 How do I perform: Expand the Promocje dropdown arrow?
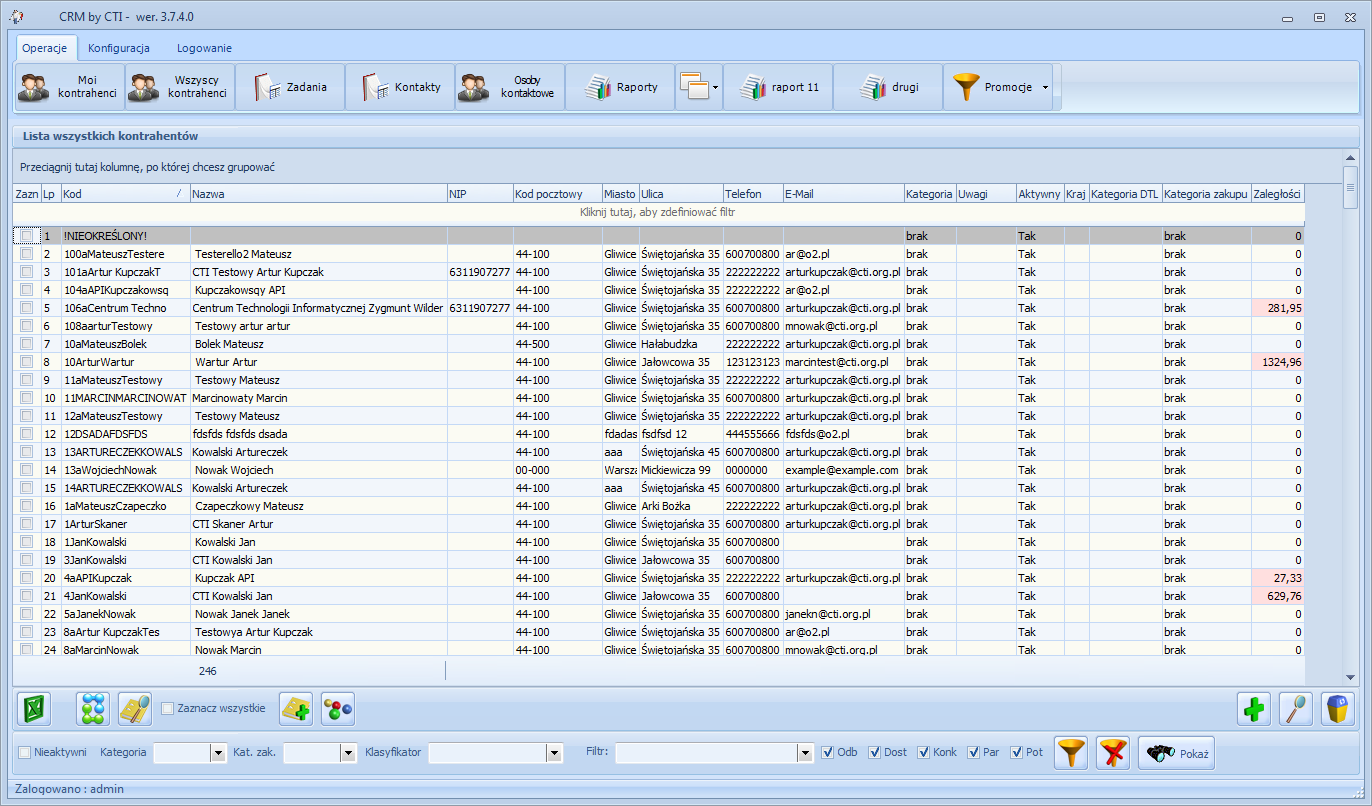1046,87
